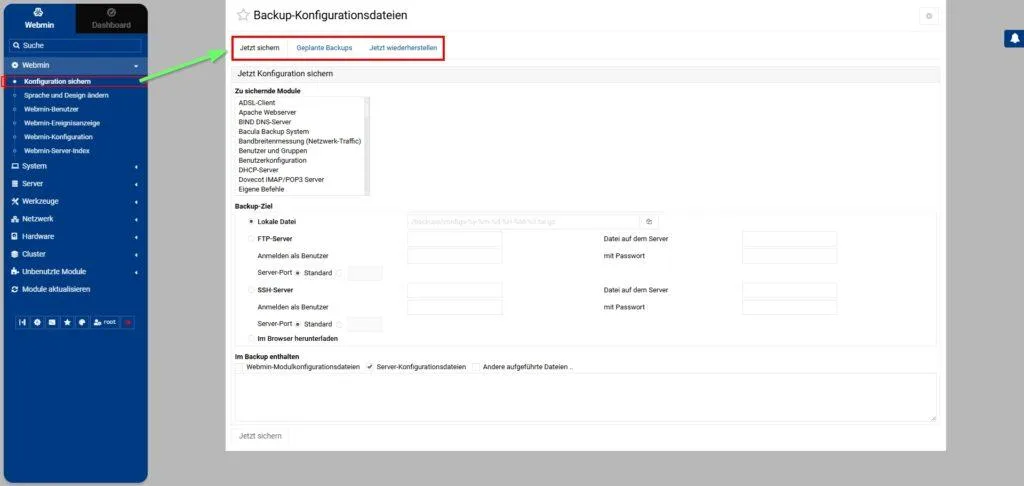Image resolution: width=1024 pixels, height=486 pixels.
Task: Open the notifications bell
Action: 1012,39
